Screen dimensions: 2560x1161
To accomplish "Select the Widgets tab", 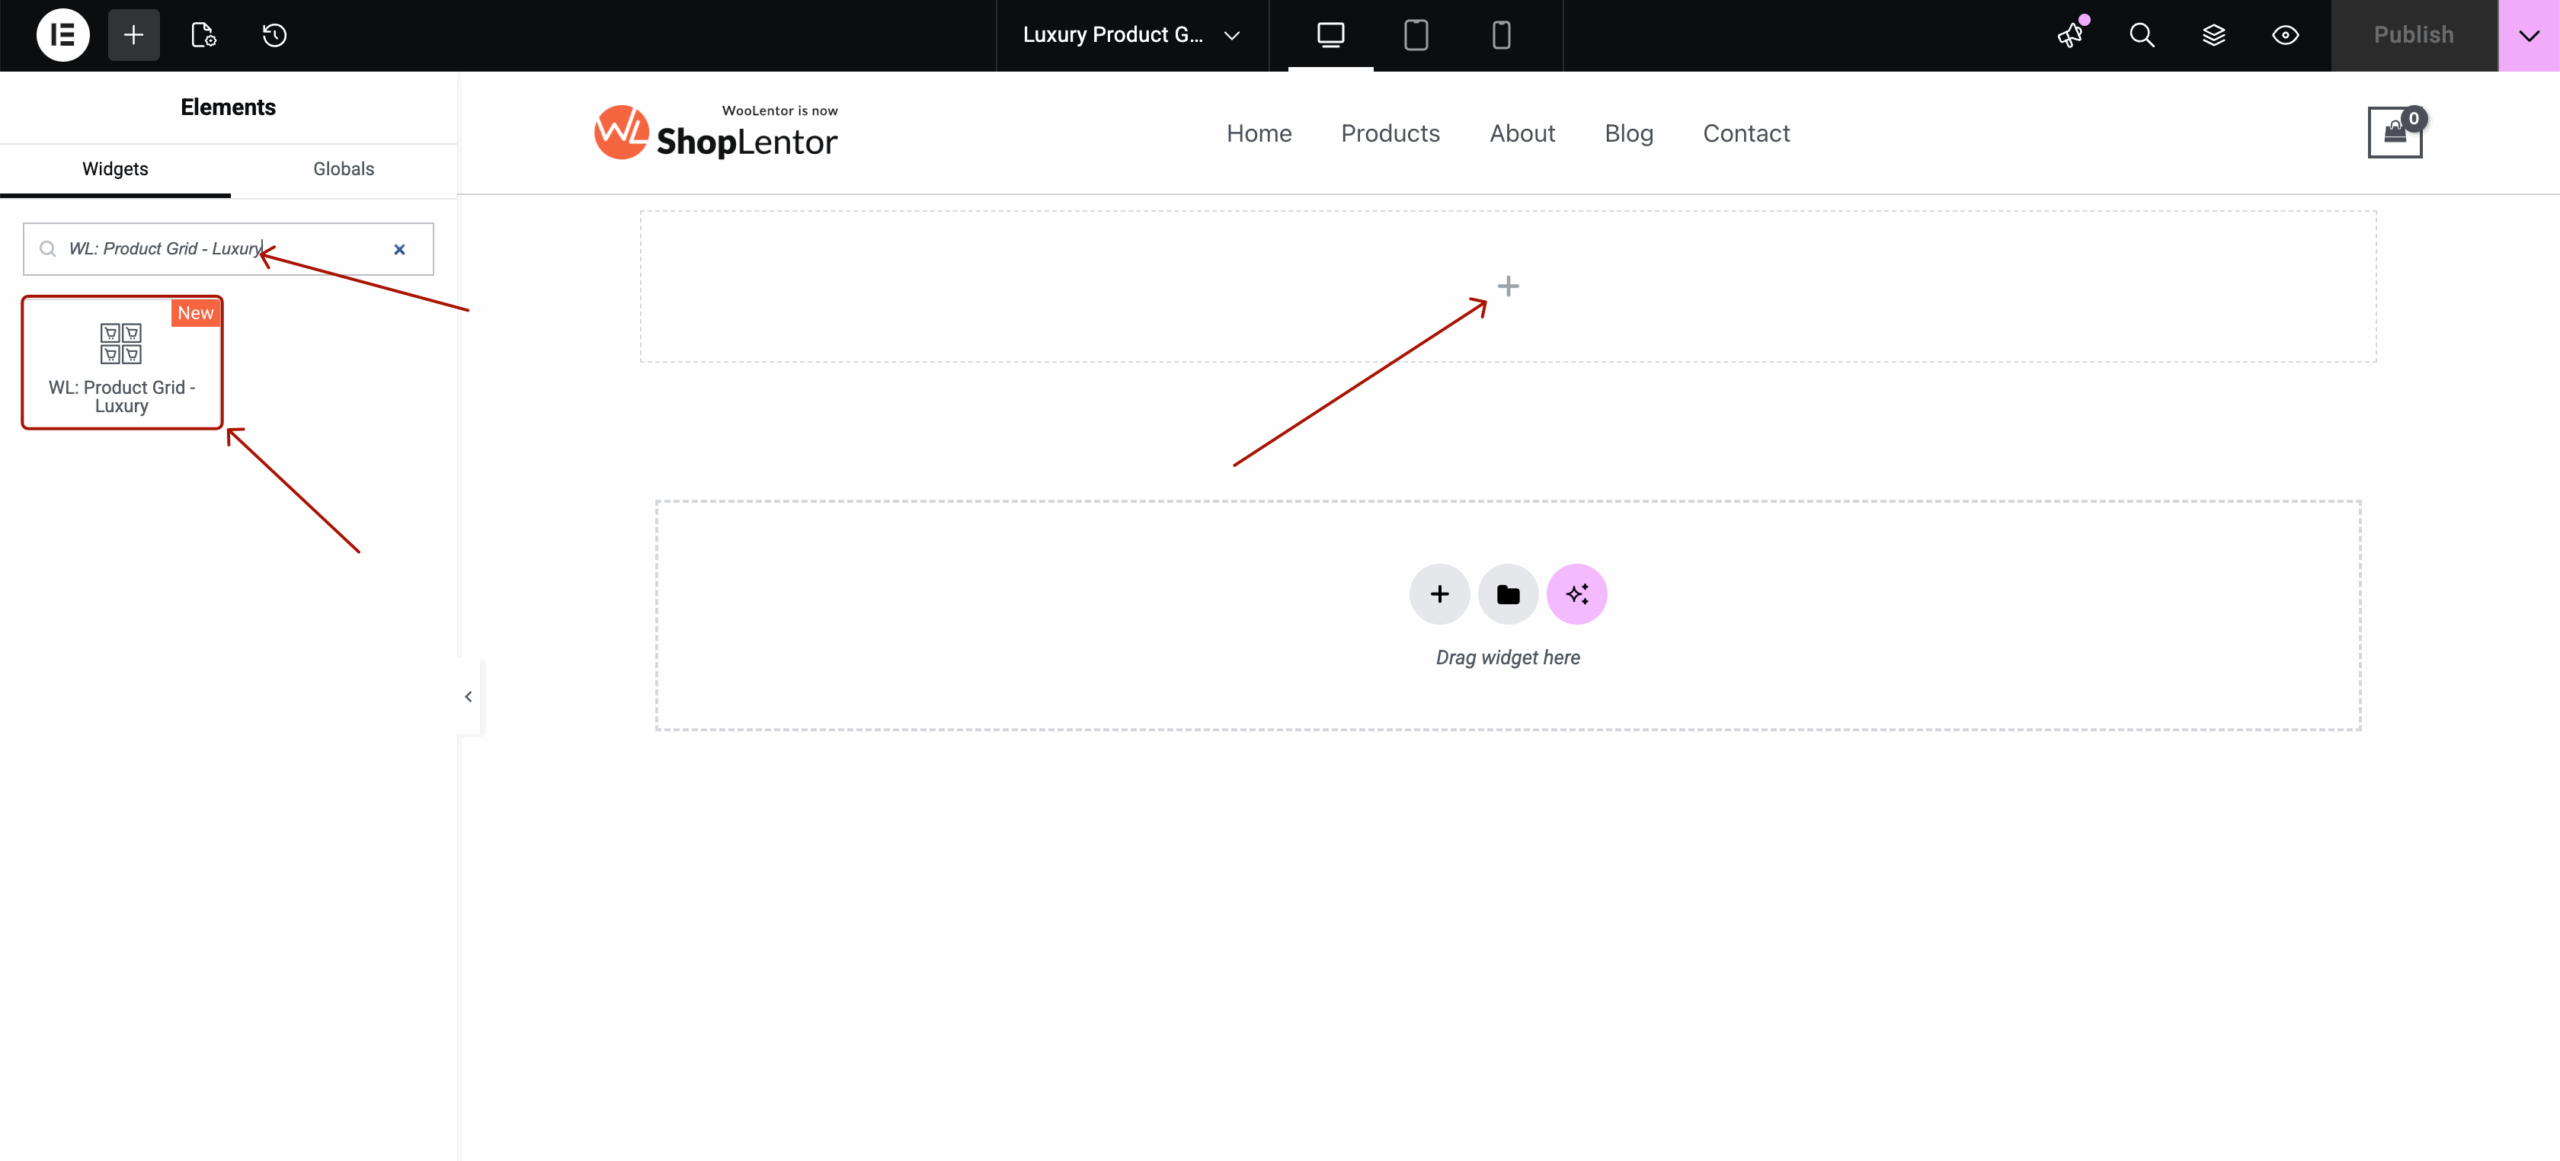I will pyautogui.click(x=114, y=169).
